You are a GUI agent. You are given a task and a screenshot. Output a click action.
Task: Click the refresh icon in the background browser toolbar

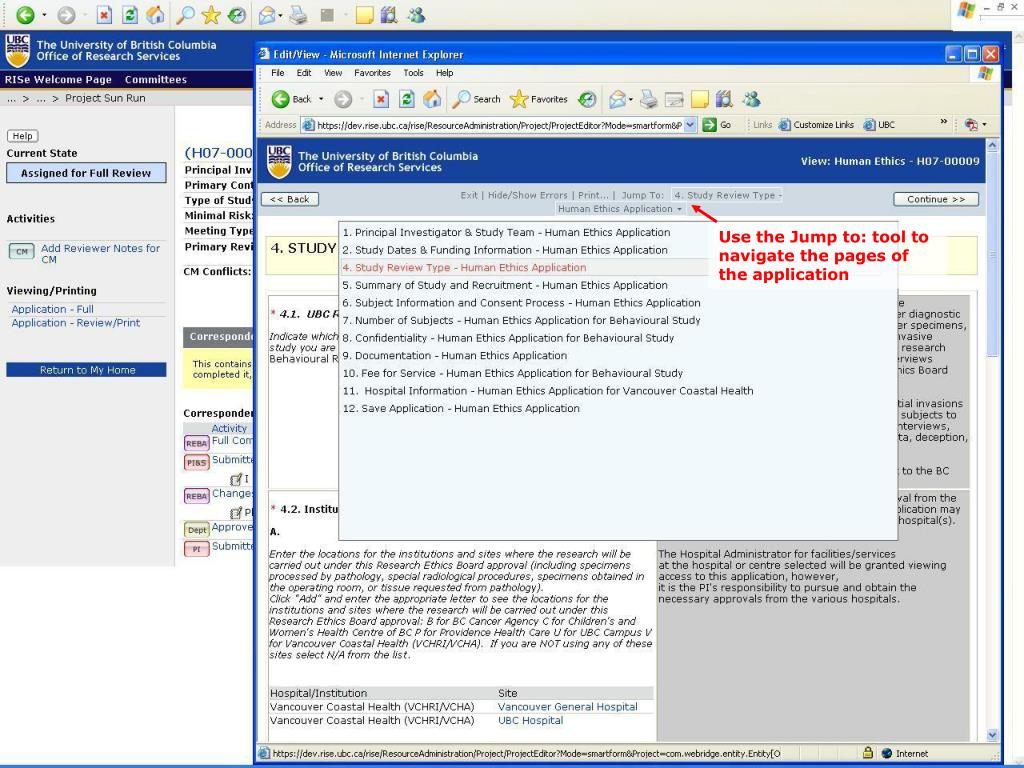(130, 14)
